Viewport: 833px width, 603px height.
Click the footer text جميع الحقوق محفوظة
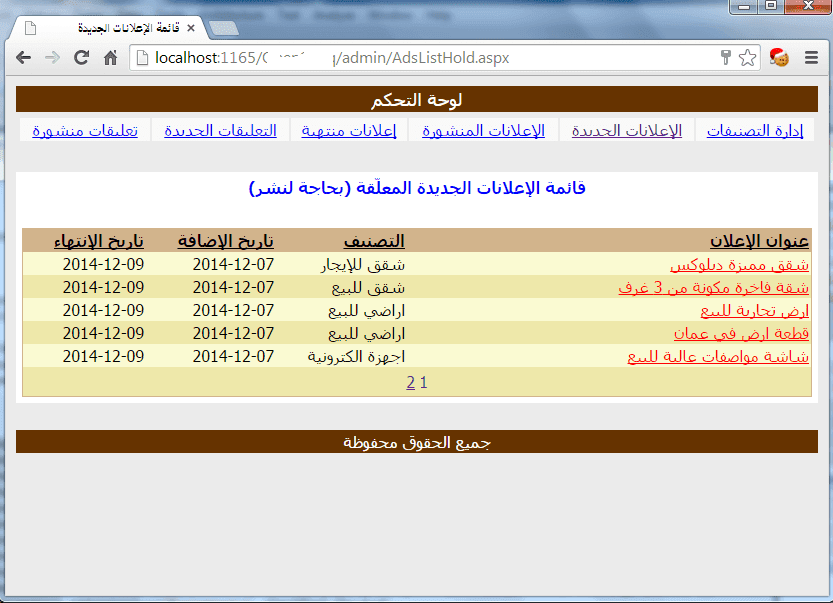click(x=416, y=442)
